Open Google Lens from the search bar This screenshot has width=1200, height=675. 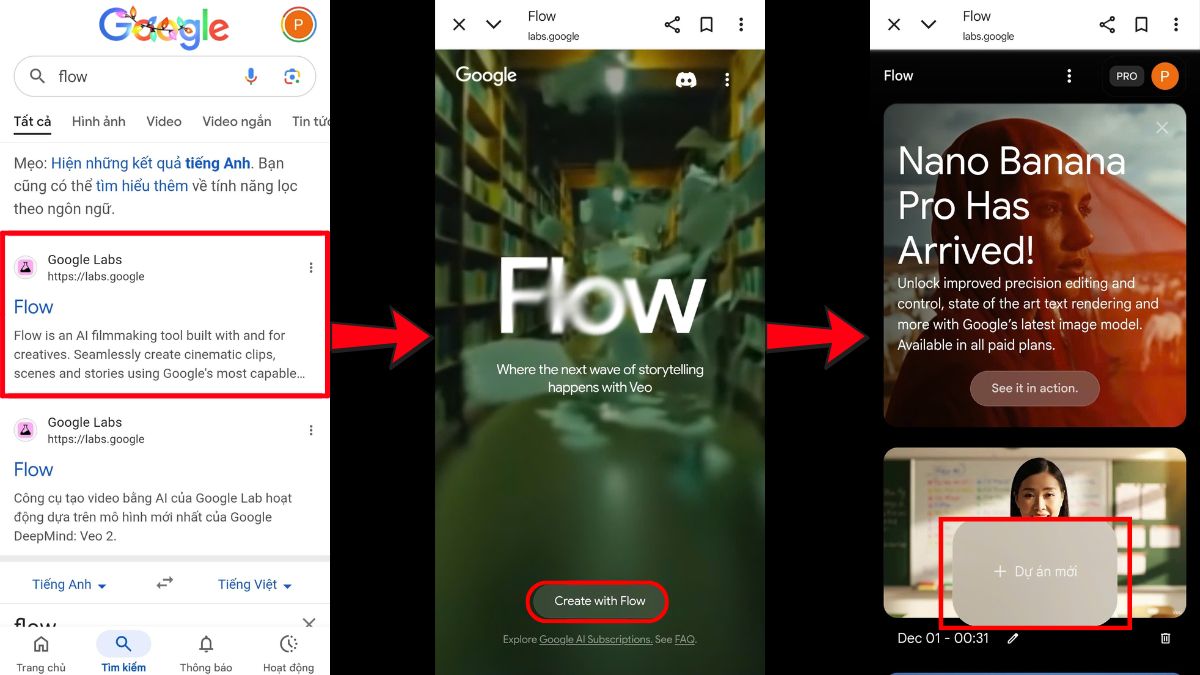291,76
